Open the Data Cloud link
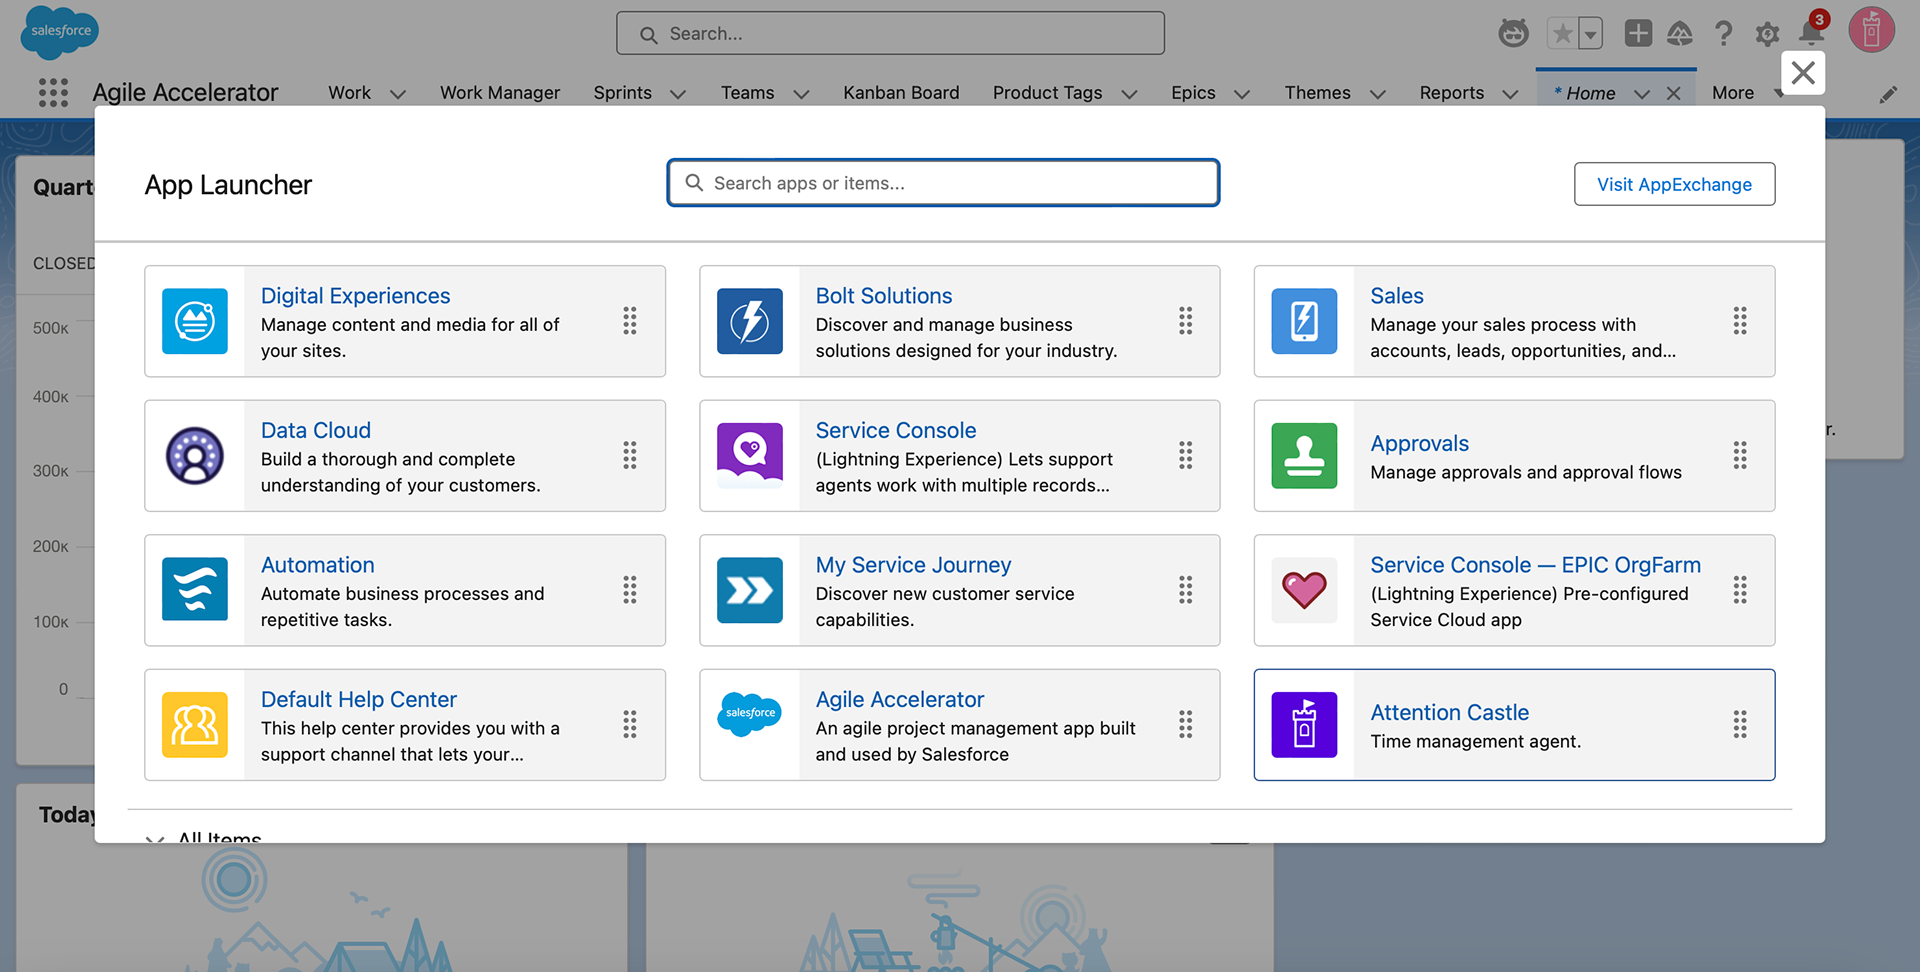This screenshot has height=972, width=1920. (x=315, y=430)
